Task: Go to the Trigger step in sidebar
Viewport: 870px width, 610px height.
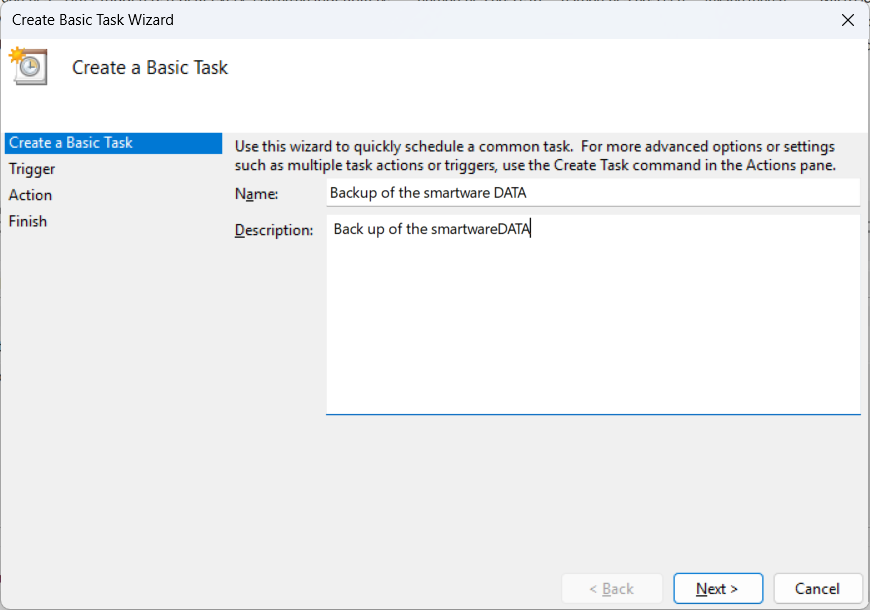Action: point(32,169)
